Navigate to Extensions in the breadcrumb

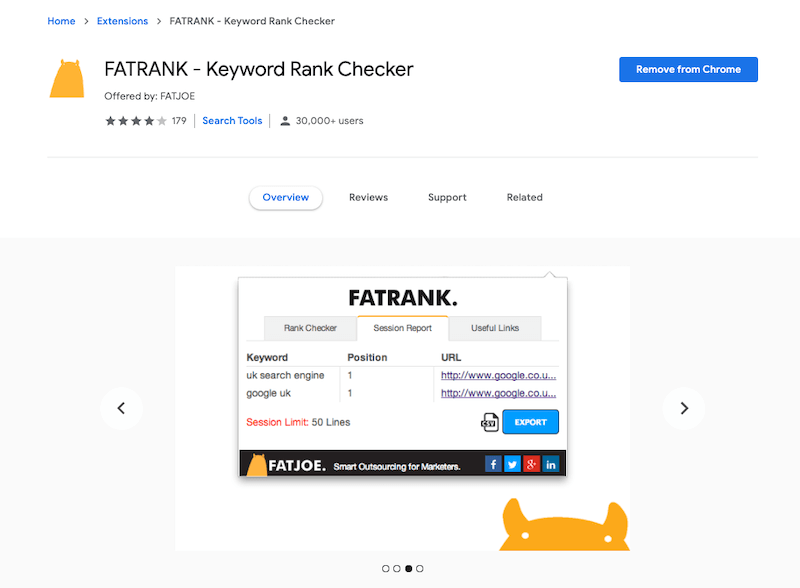[122, 21]
